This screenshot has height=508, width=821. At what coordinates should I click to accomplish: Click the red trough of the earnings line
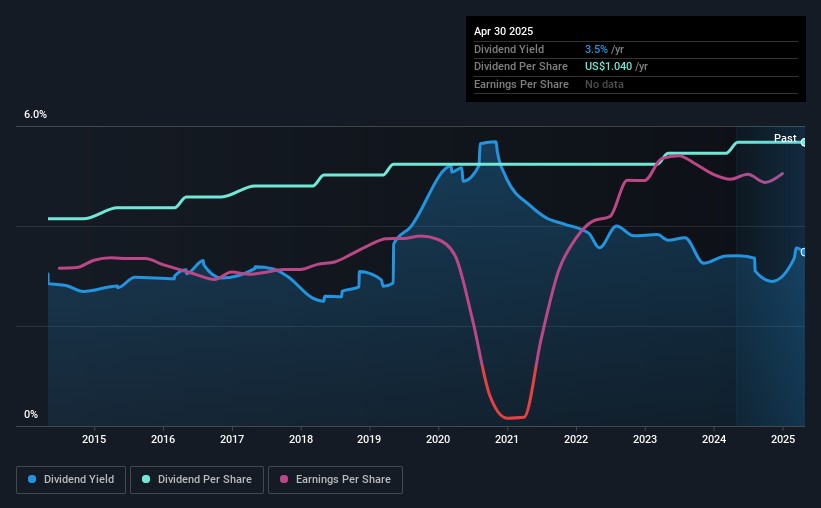click(510, 417)
